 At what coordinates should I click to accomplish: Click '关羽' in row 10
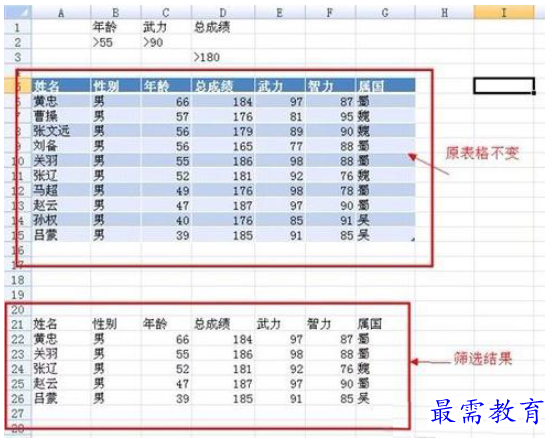61,161
